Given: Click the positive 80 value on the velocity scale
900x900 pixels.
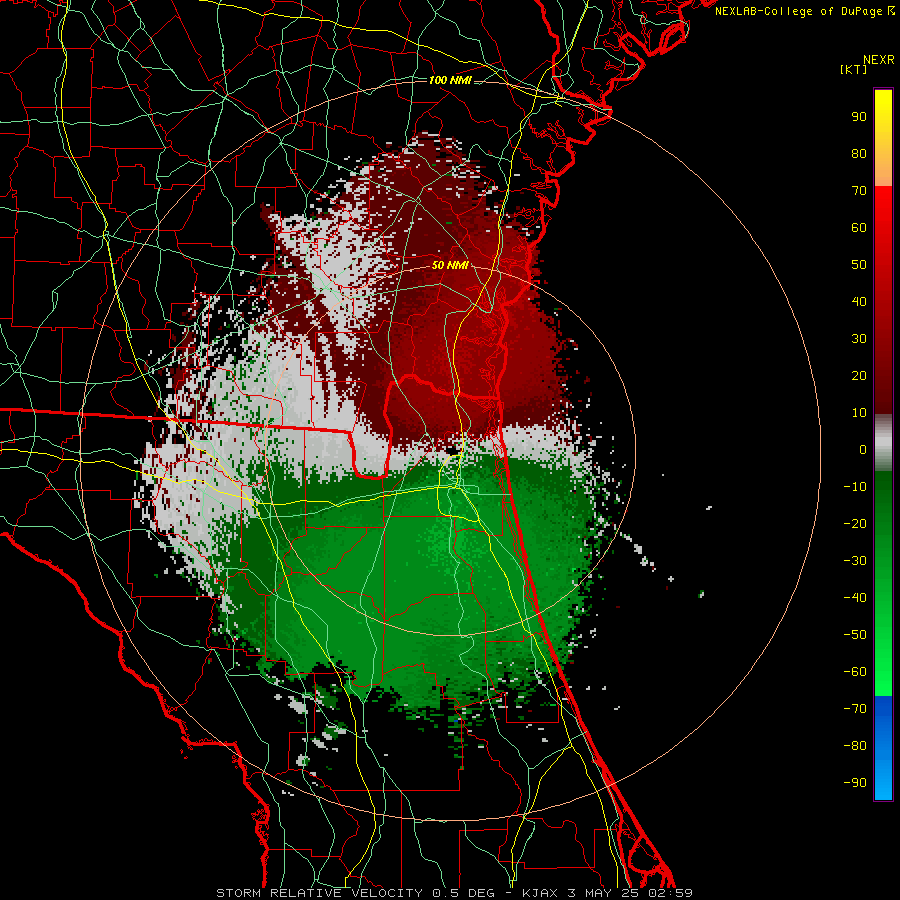Looking at the screenshot, I should [859, 154].
